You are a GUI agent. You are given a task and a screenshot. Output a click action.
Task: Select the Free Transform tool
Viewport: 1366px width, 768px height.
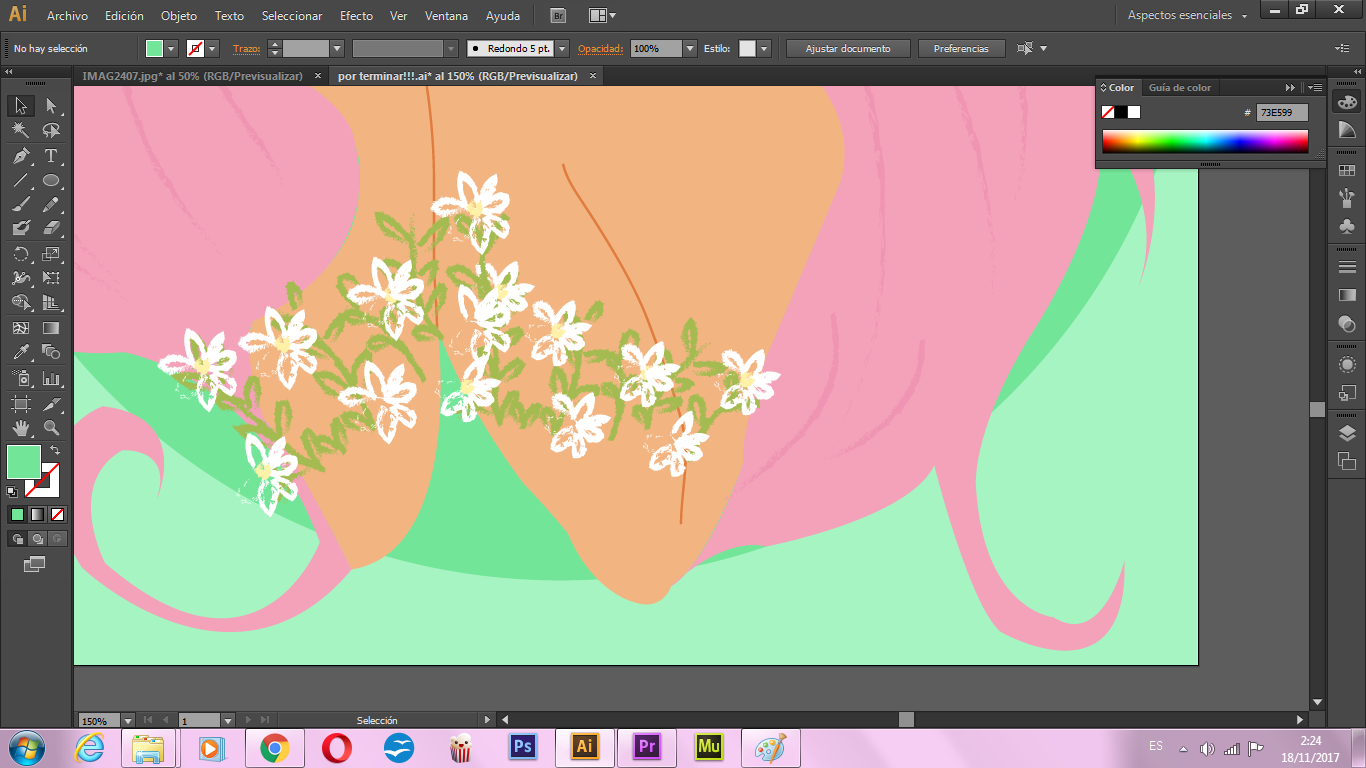click(x=51, y=278)
